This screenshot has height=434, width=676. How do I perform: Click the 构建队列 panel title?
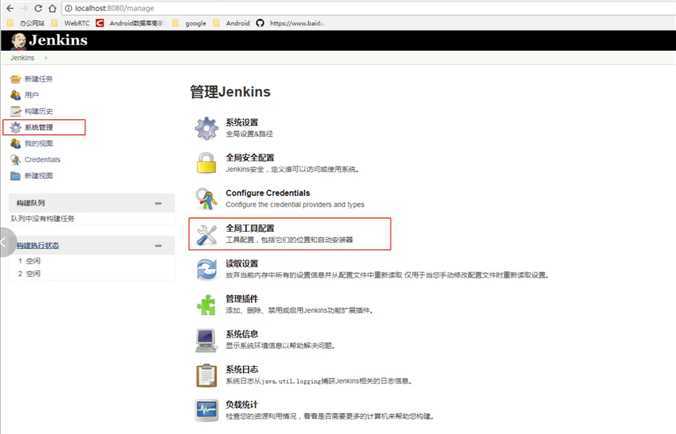coord(30,203)
